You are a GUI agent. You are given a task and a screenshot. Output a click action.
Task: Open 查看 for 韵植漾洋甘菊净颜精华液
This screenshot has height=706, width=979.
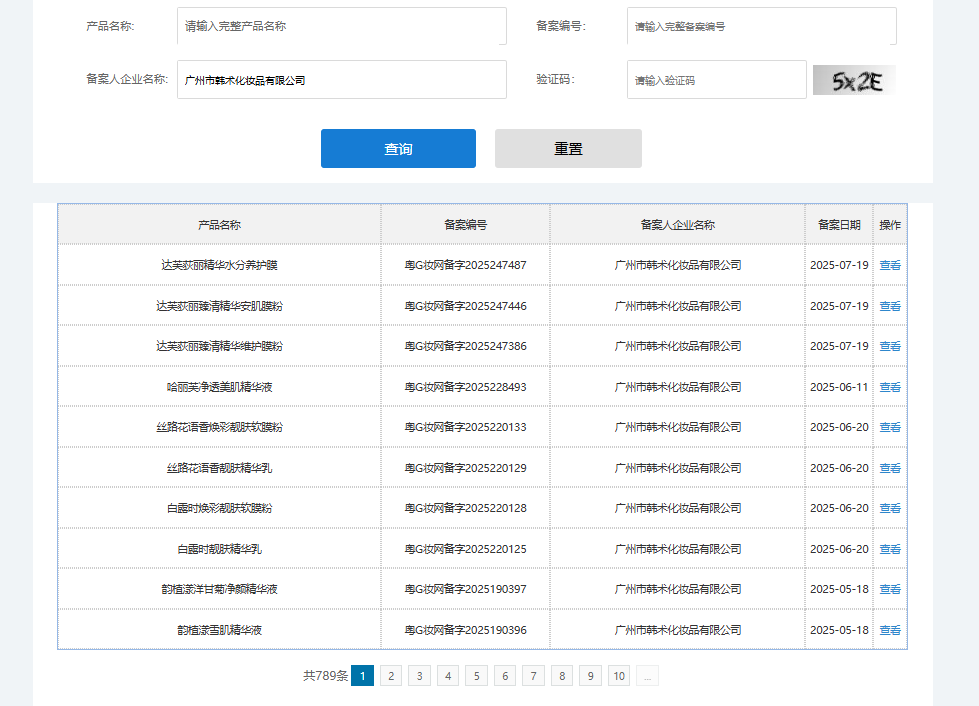(889, 588)
